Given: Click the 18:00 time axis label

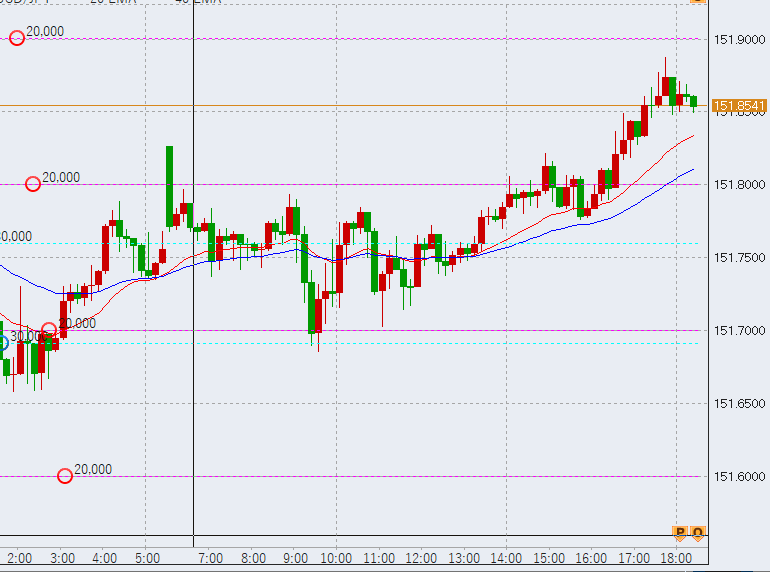Looking at the screenshot, I should [x=677, y=558].
